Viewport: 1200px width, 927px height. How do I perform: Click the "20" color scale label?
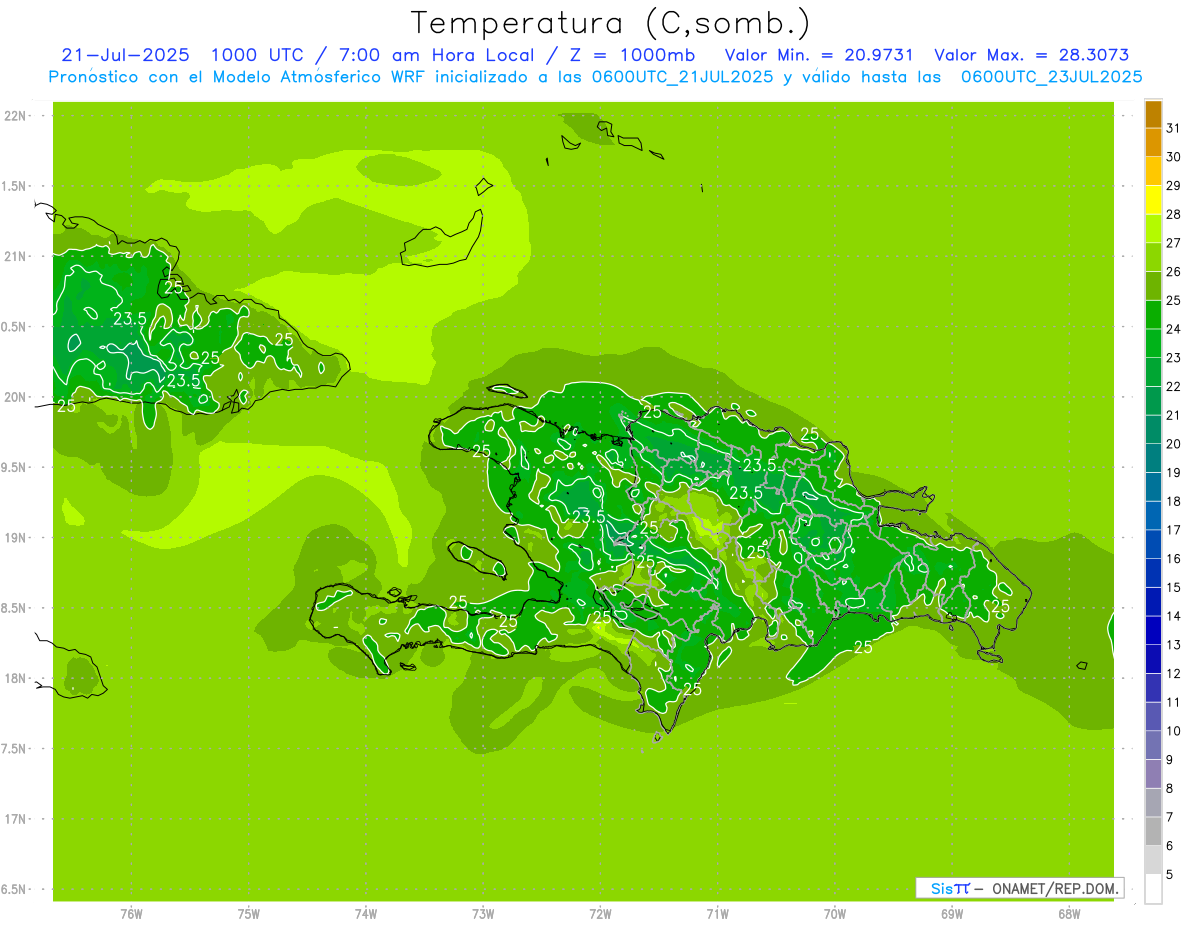(1174, 444)
